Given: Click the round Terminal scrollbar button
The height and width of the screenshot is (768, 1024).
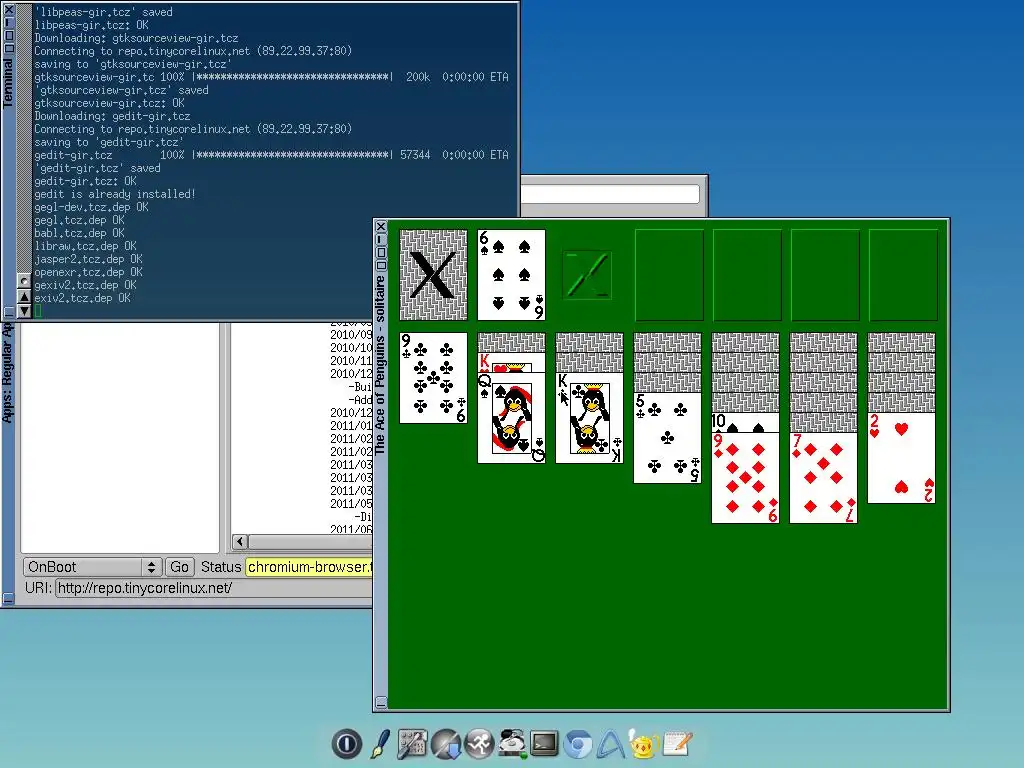Looking at the screenshot, I should [24, 281].
